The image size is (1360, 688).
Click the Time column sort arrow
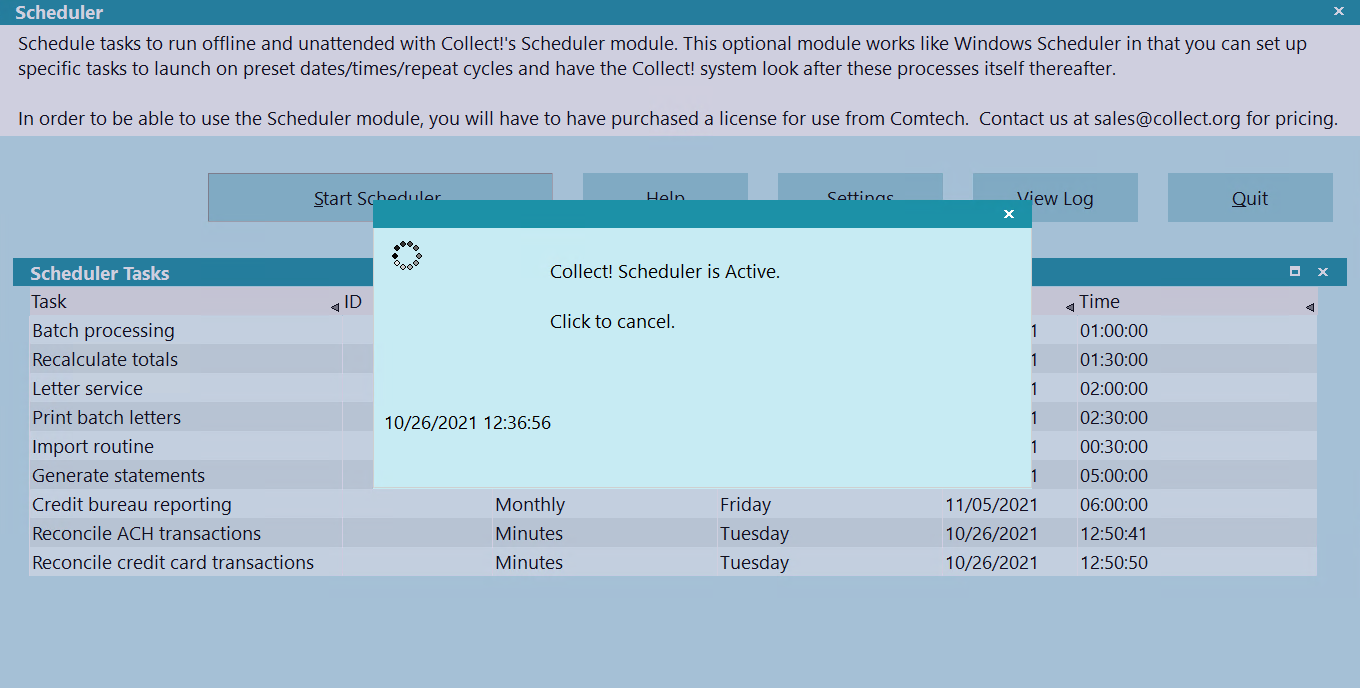[1310, 307]
